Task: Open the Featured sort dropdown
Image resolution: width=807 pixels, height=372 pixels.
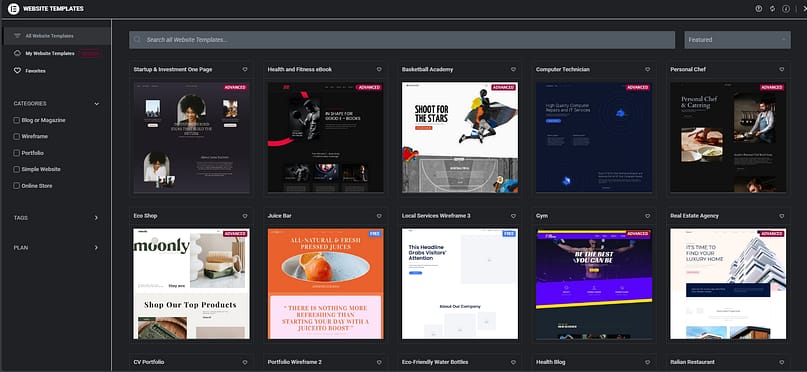Action: coord(738,40)
